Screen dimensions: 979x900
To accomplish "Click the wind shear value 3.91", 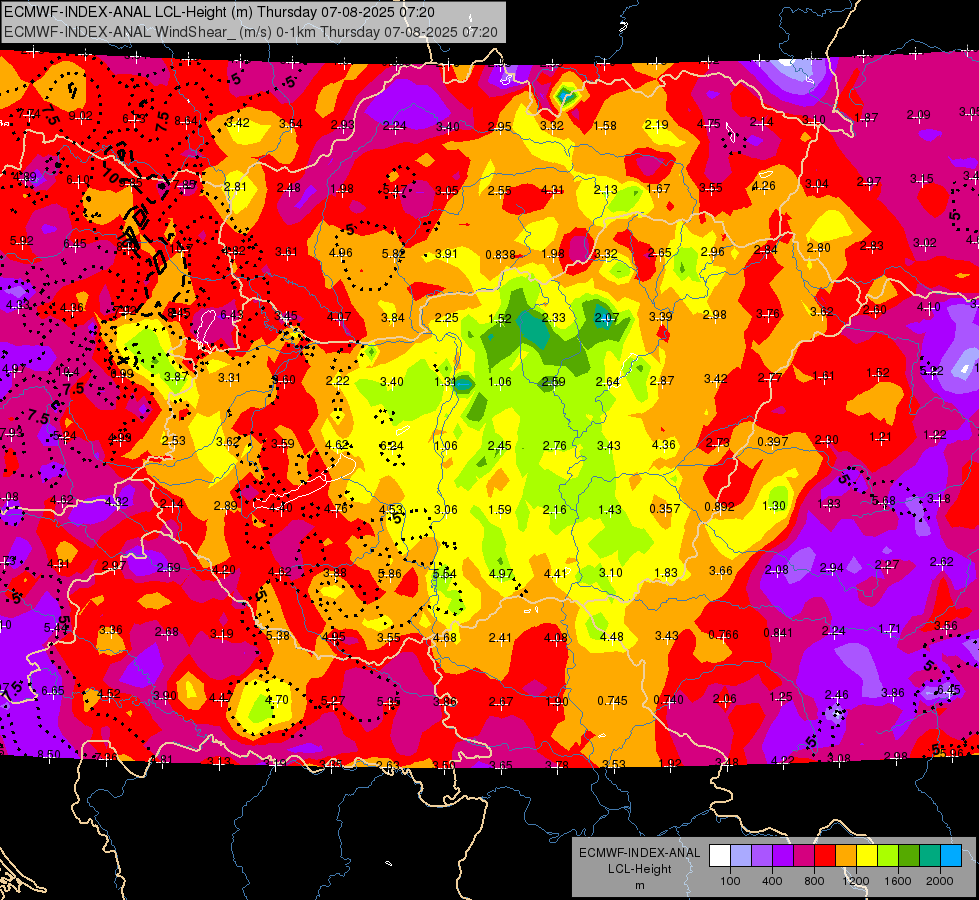I will point(446,253).
